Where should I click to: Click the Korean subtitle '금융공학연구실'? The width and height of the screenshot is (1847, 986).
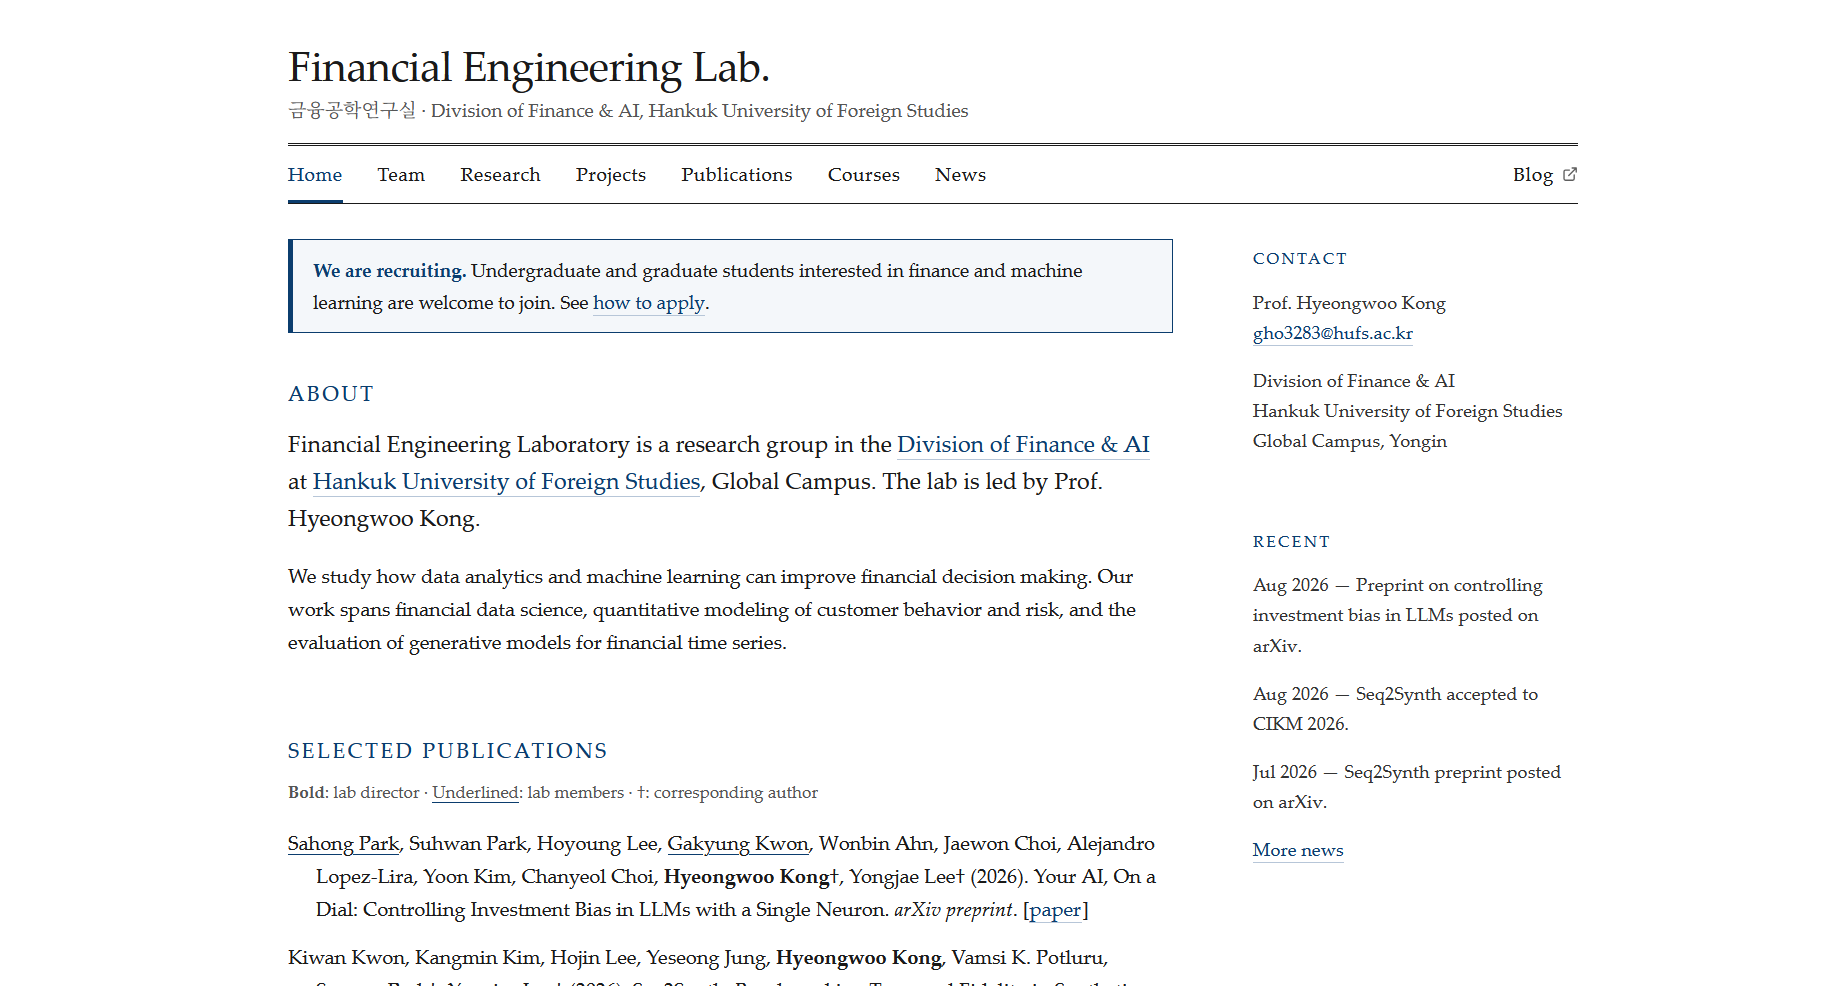(x=352, y=110)
